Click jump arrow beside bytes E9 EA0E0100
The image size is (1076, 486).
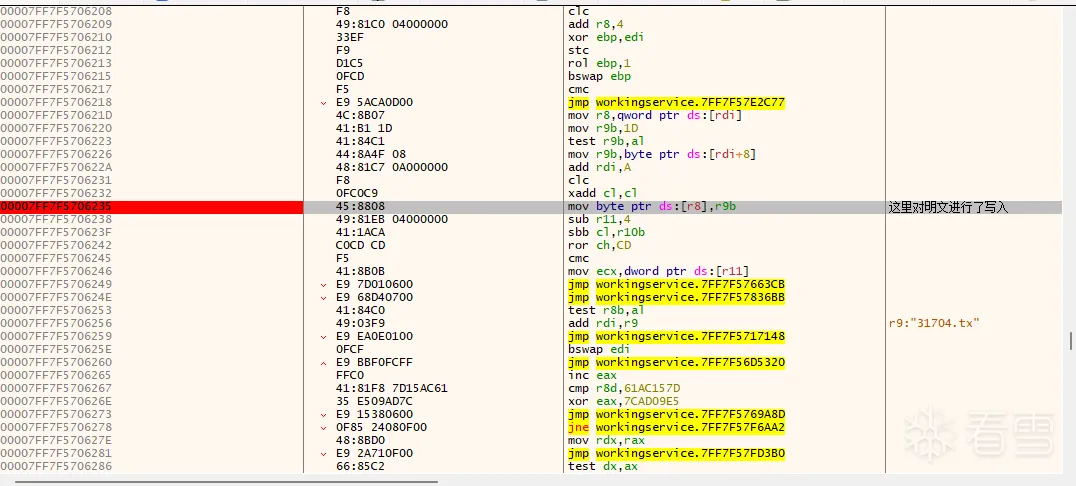tap(323, 337)
